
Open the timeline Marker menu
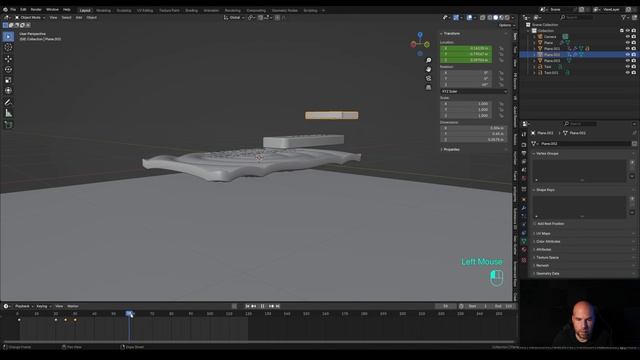click(73, 306)
